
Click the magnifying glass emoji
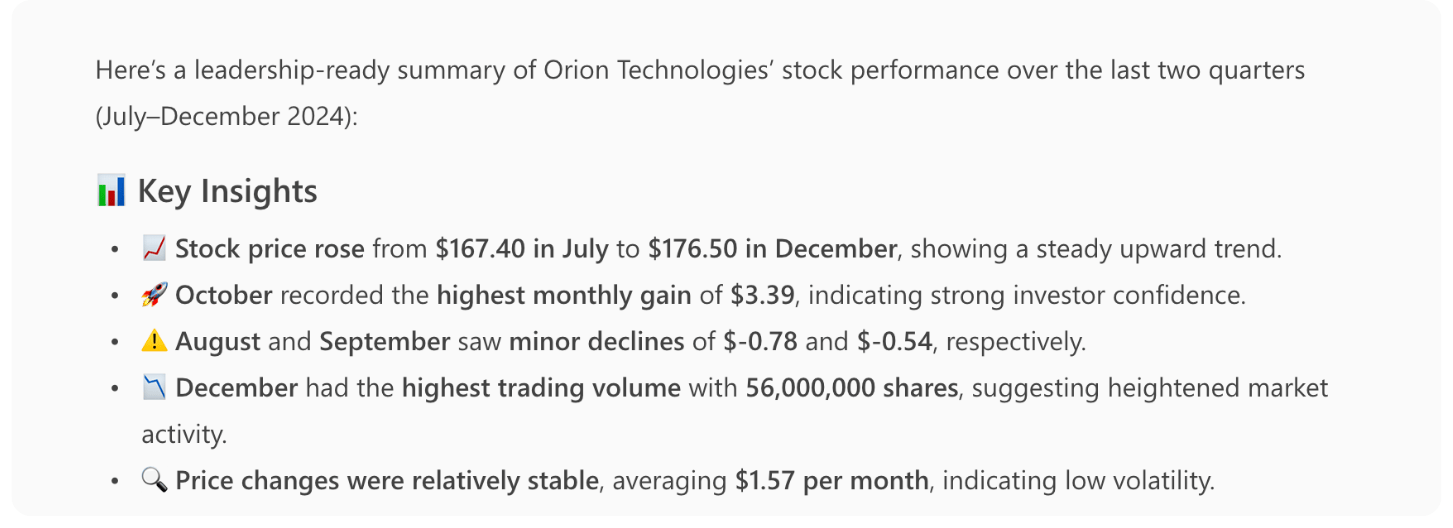pos(154,481)
